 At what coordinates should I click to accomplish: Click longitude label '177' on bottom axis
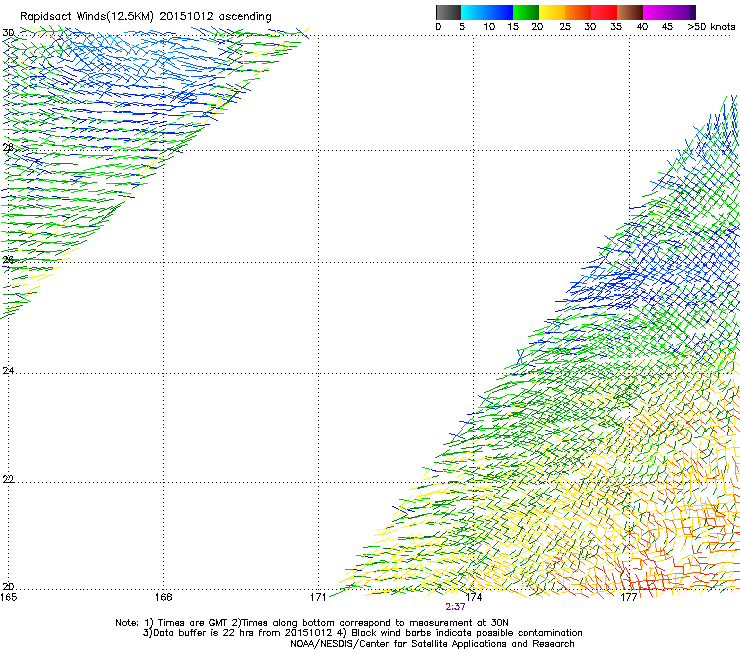(629, 597)
